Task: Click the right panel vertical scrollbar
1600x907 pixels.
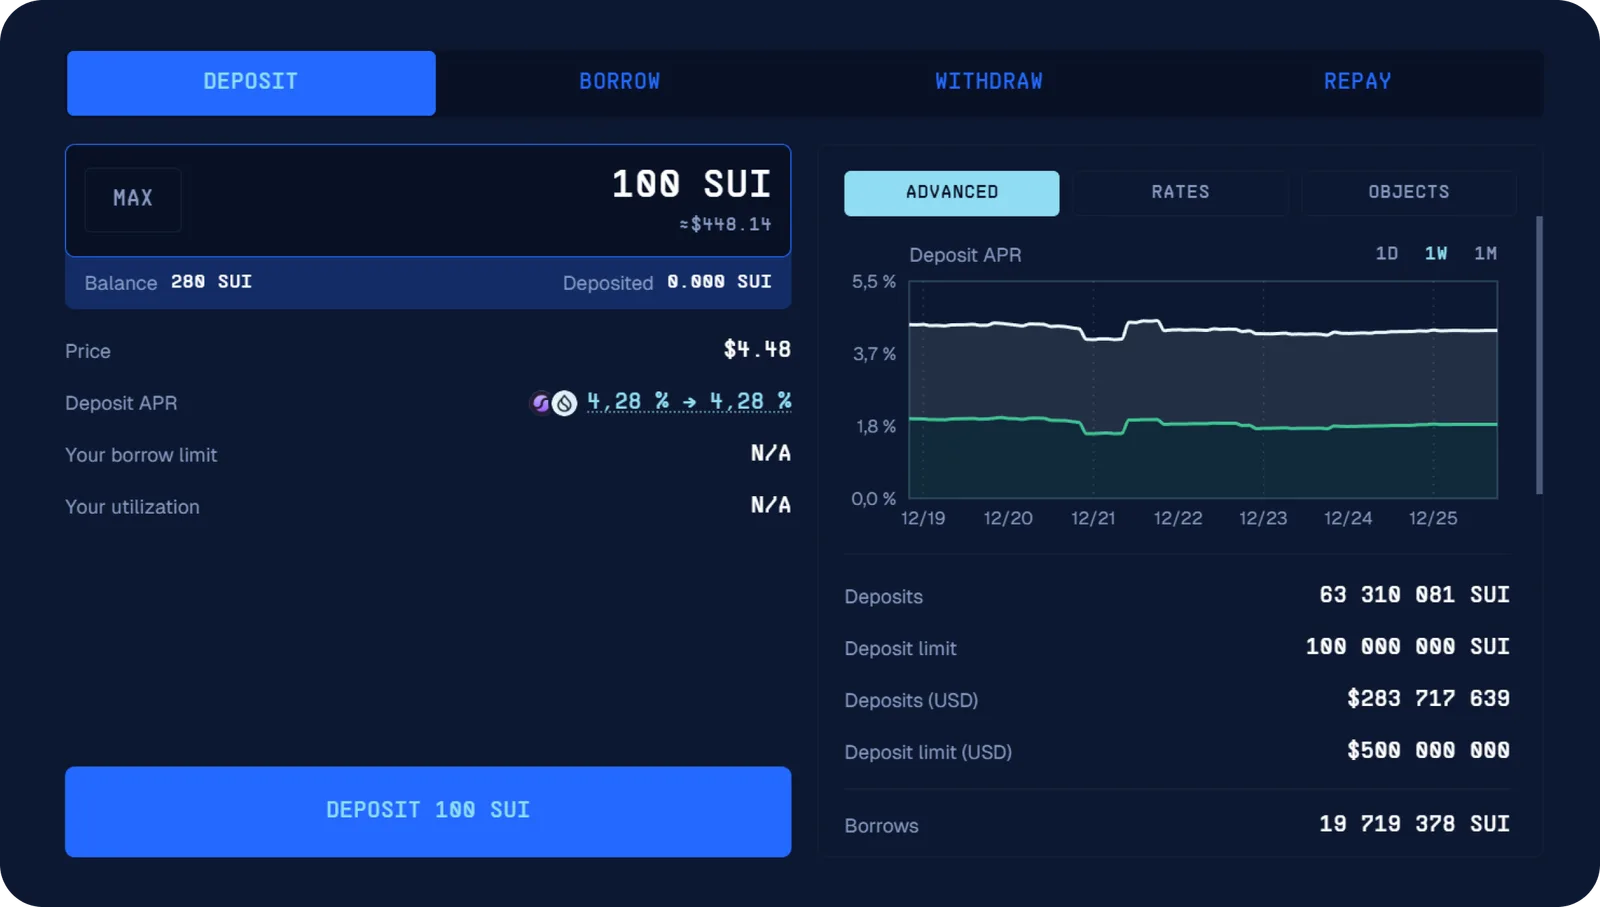Action: pos(1539,355)
